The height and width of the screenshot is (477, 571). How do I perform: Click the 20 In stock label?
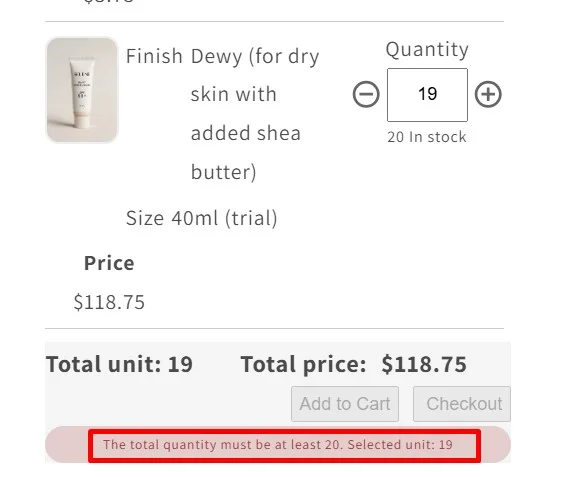427,137
